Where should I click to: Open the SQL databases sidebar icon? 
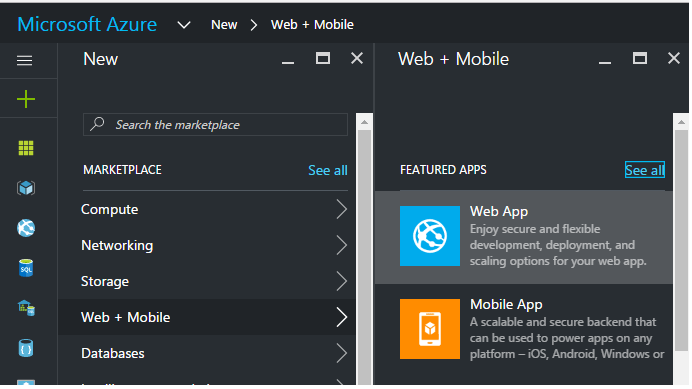tap(26, 268)
